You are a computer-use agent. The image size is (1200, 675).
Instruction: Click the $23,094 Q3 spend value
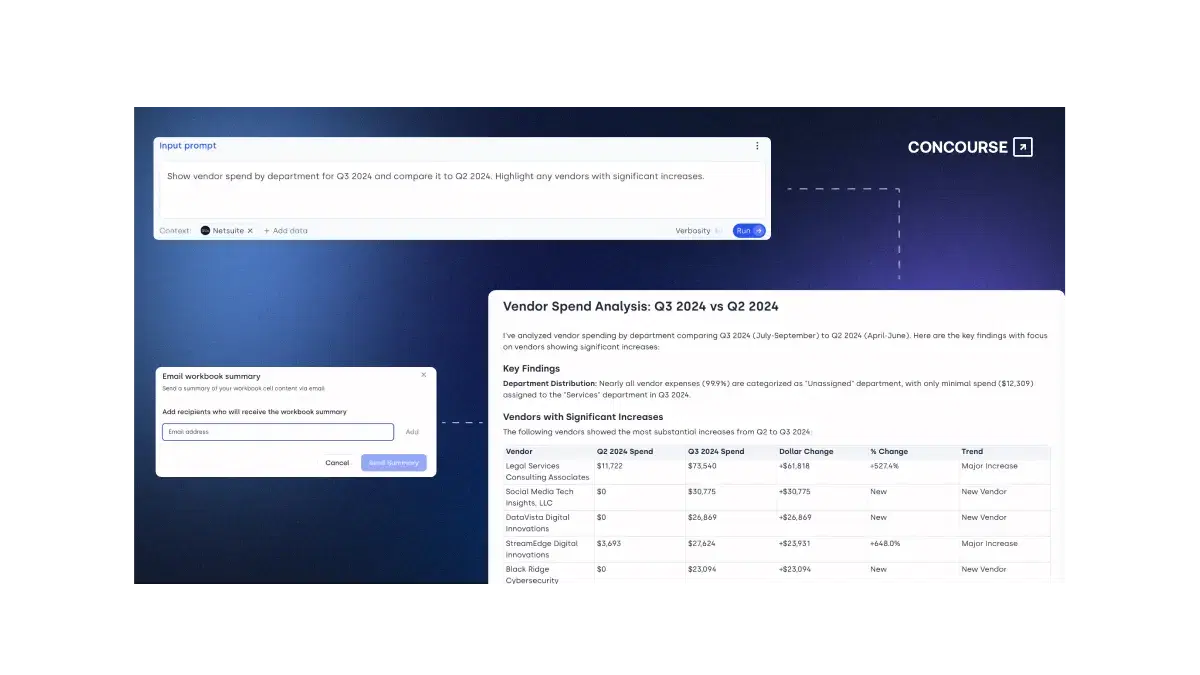[x=701, y=570]
